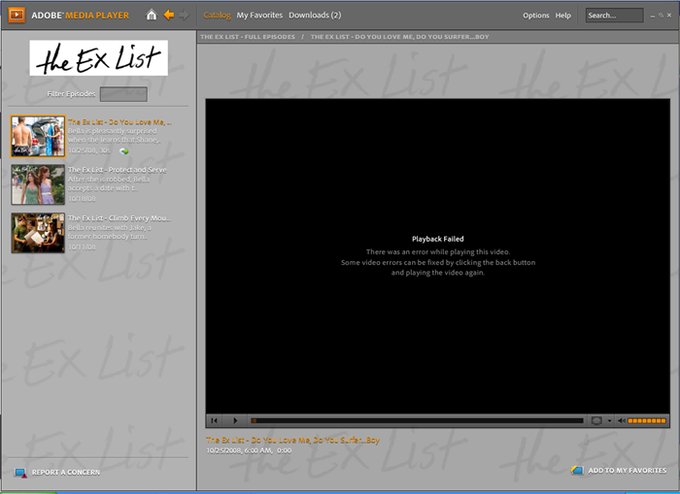Viewport: 680px width, 494px height.
Task: Open the Downloads (2) tab
Action: point(315,15)
